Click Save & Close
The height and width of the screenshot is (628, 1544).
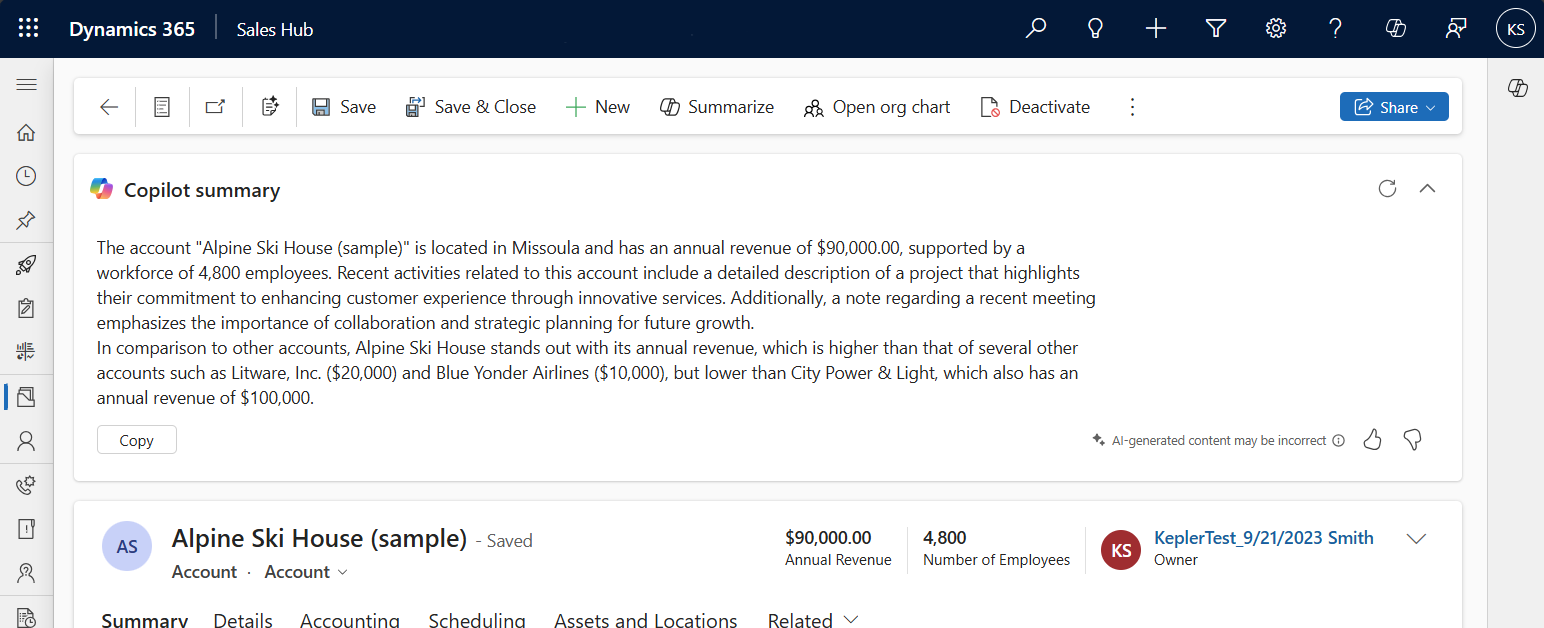470,107
